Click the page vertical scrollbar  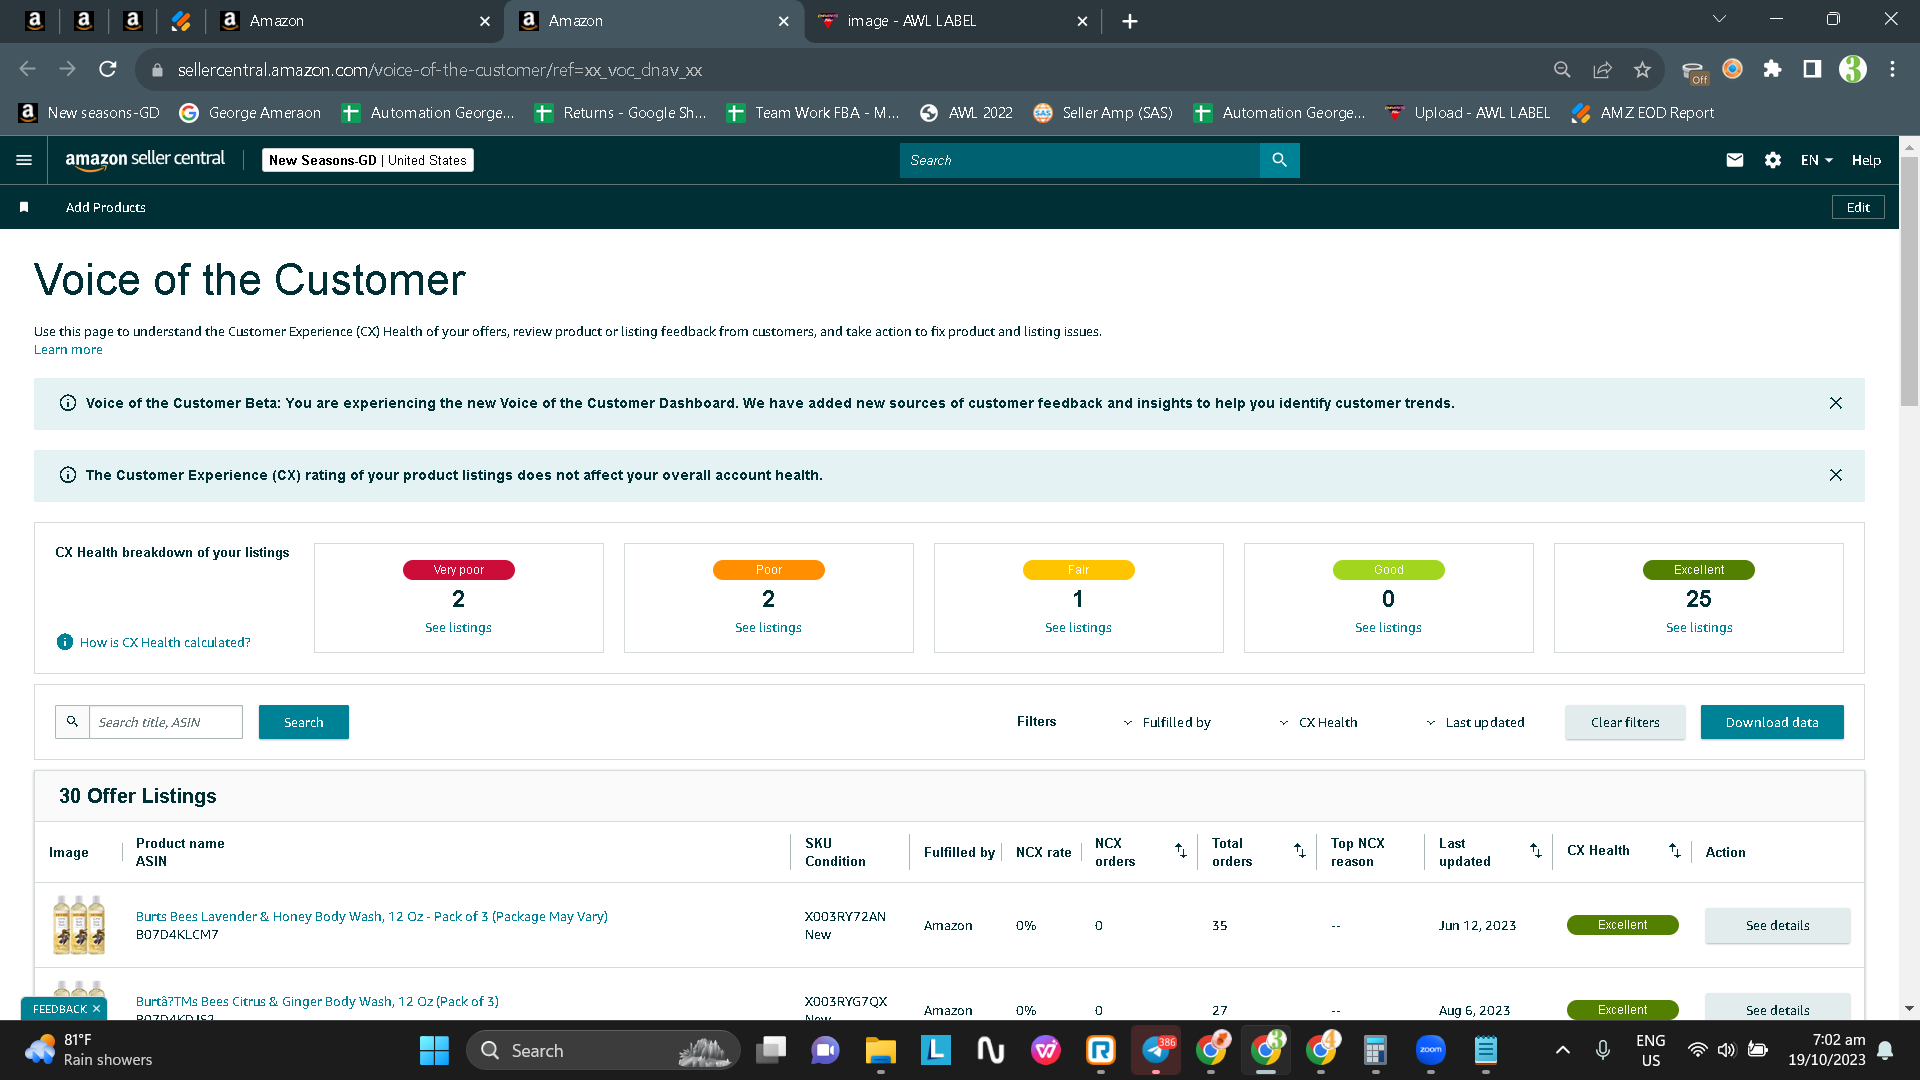1909,280
